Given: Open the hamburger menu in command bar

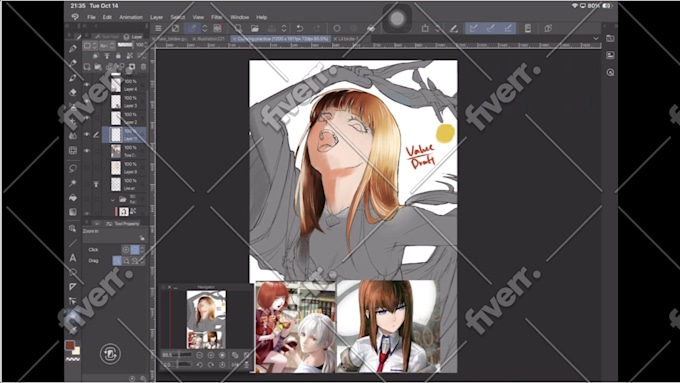Looking at the screenshot, I should (x=158, y=29).
